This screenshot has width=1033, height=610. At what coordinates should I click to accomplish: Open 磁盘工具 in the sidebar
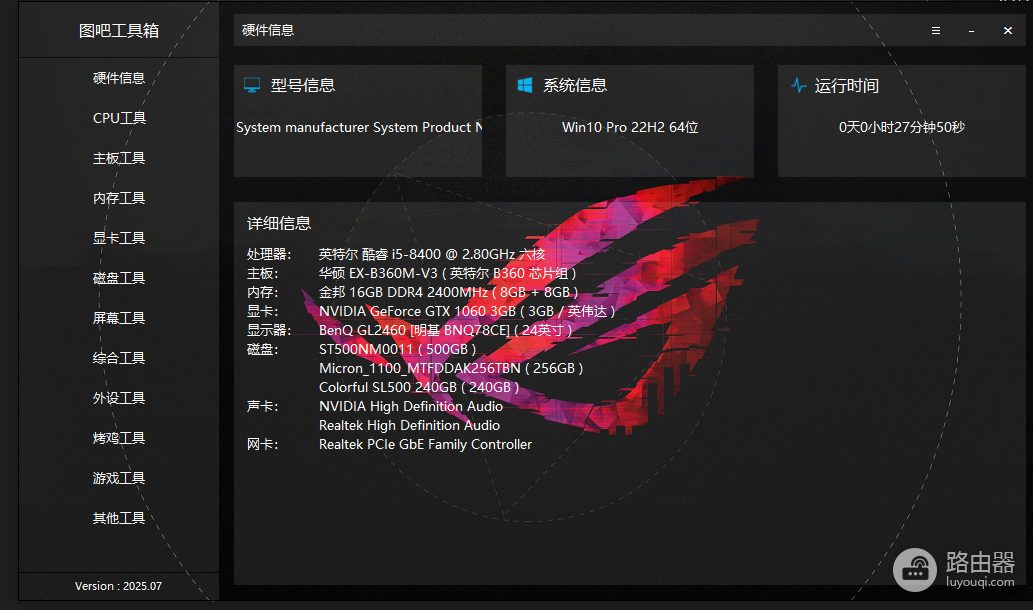pos(119,278)
